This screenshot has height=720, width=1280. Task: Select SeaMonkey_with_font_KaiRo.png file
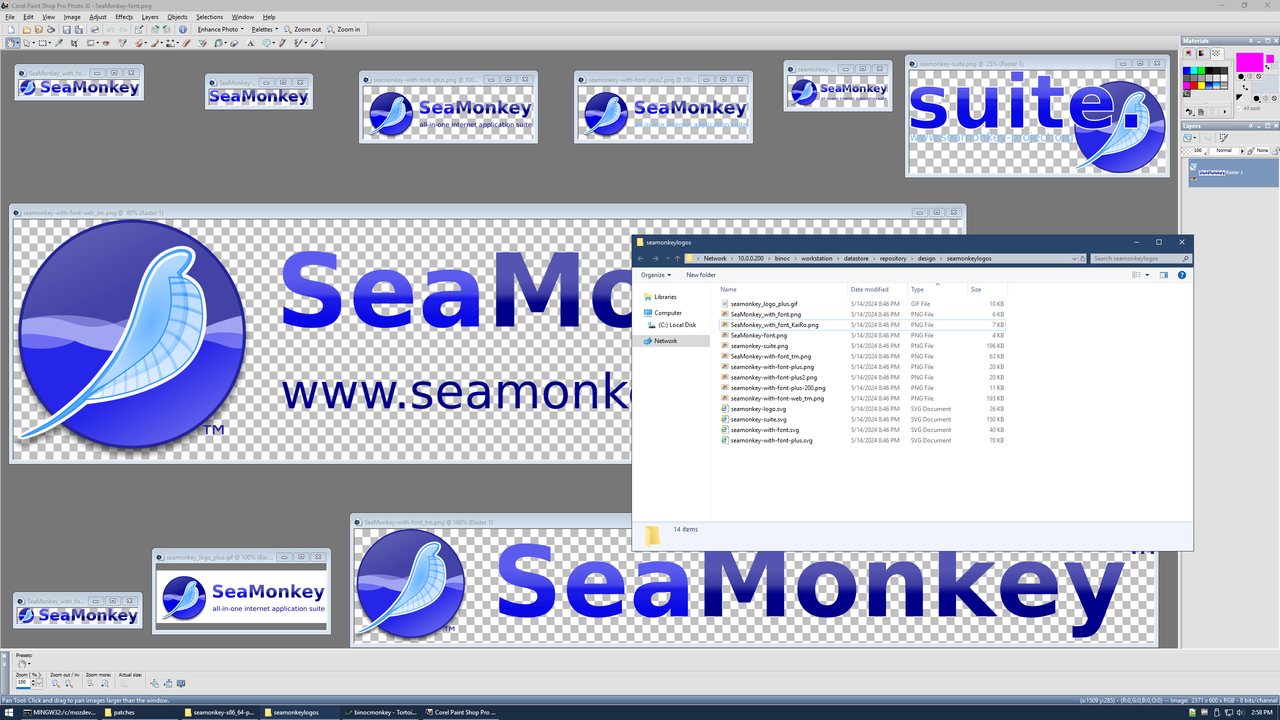point(774,325)
